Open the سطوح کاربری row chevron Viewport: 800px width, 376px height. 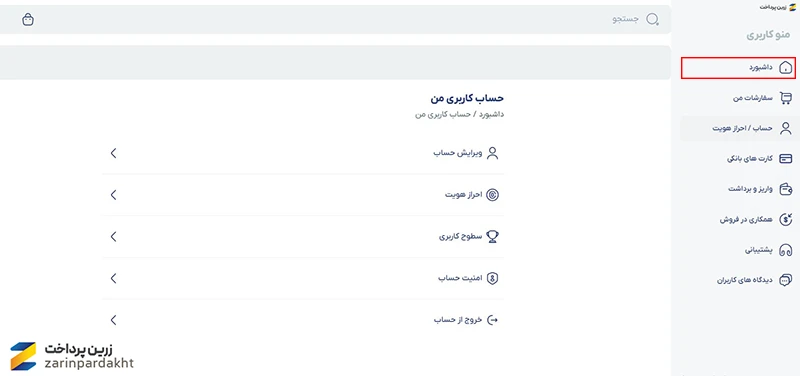pos(113,237)
